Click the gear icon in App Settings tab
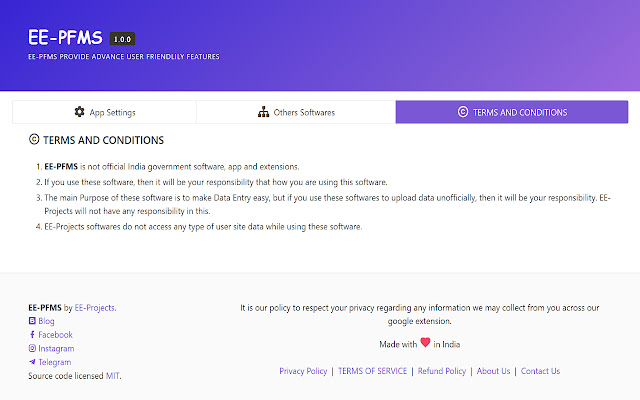 point(80,112)
